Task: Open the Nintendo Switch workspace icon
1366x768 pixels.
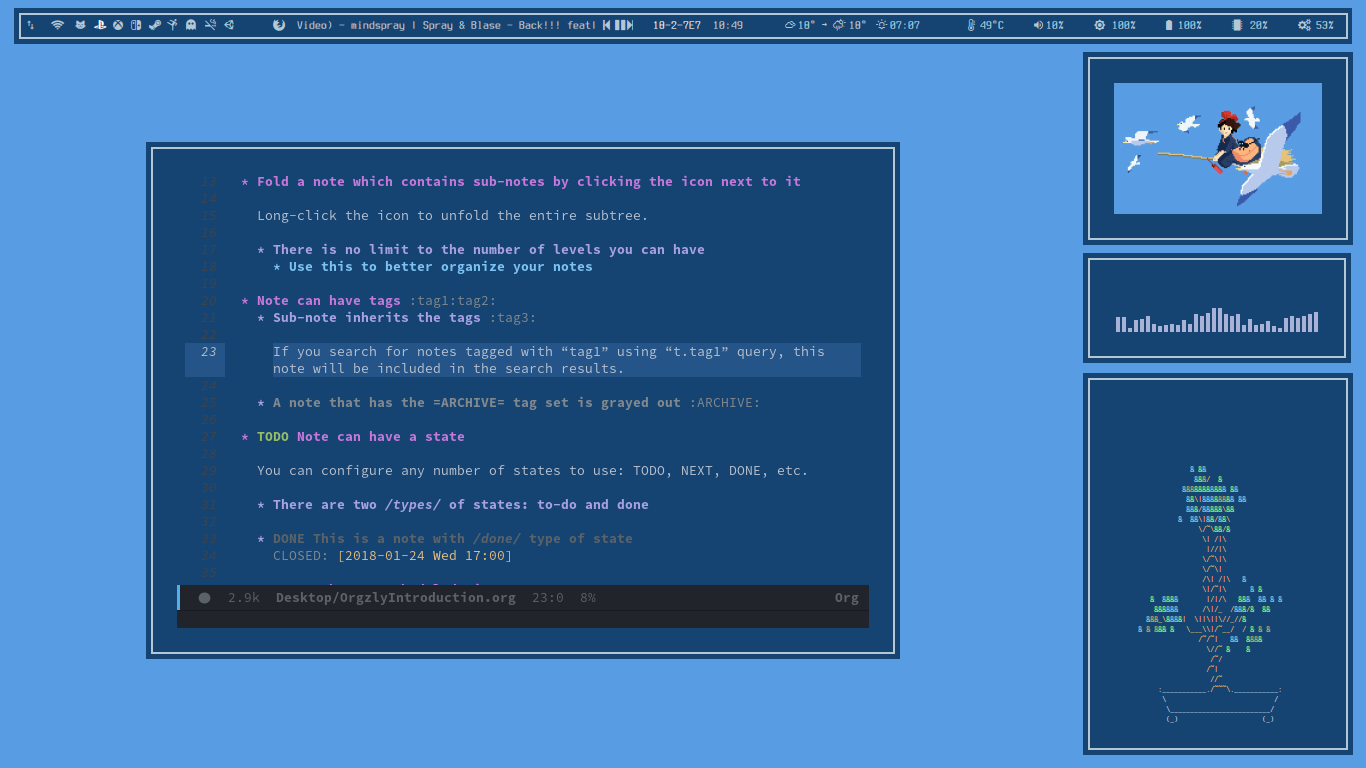Action: (x=136, y=25)
